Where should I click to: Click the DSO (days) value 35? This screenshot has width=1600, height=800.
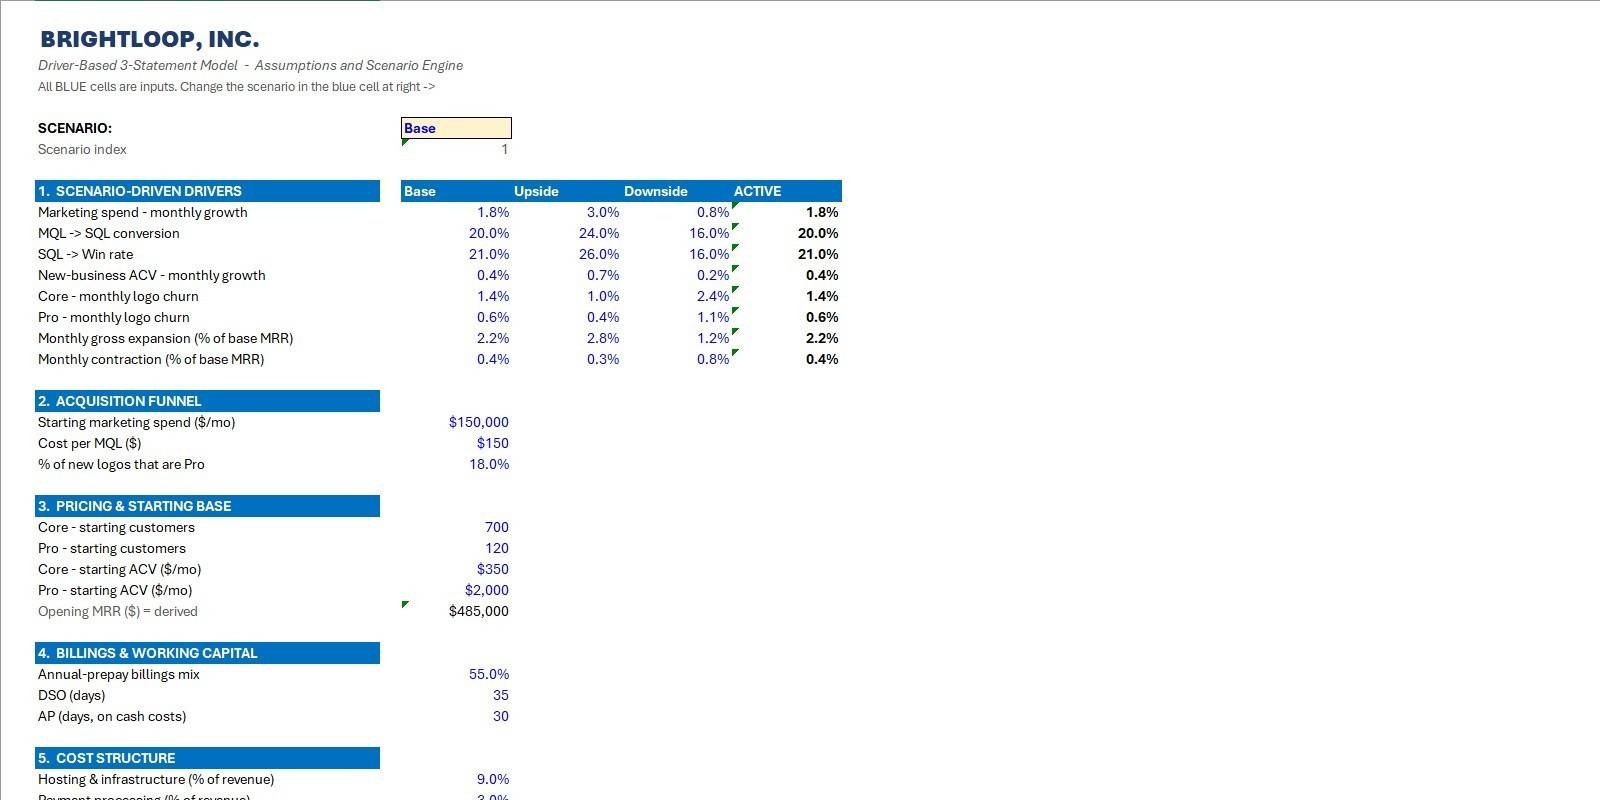(501, 695)
